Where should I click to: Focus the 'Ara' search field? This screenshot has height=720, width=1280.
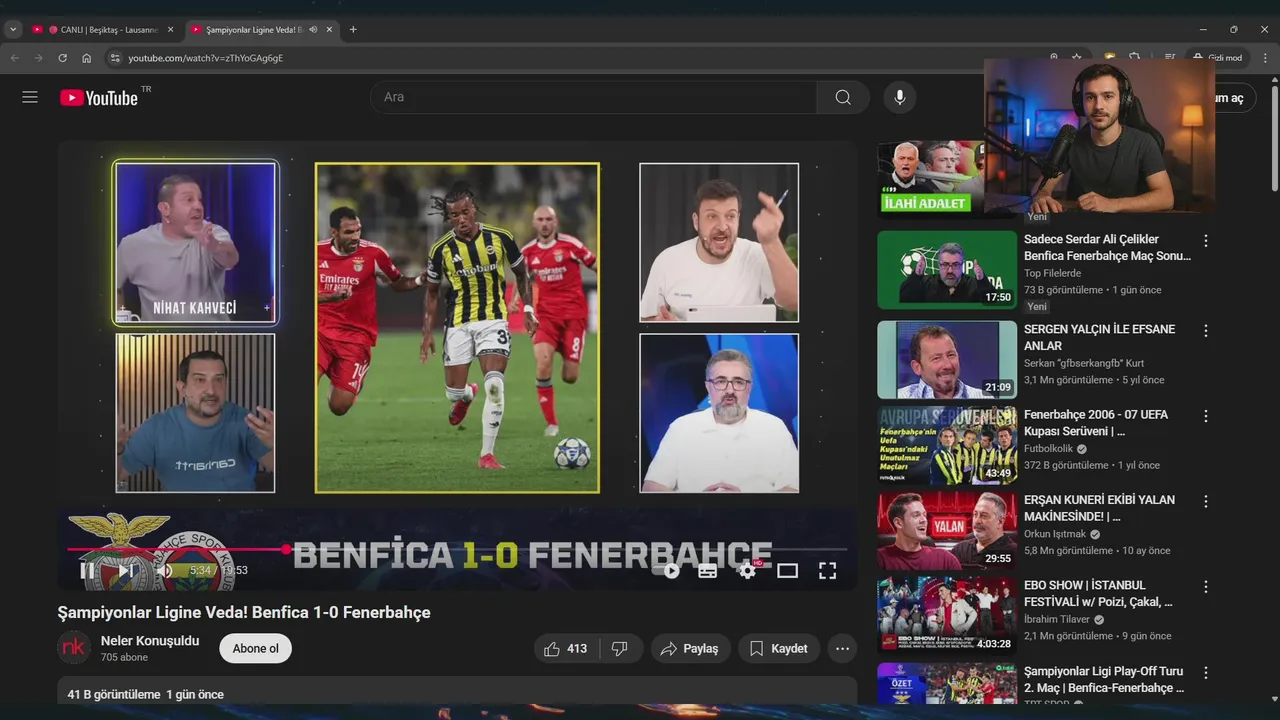594,97
